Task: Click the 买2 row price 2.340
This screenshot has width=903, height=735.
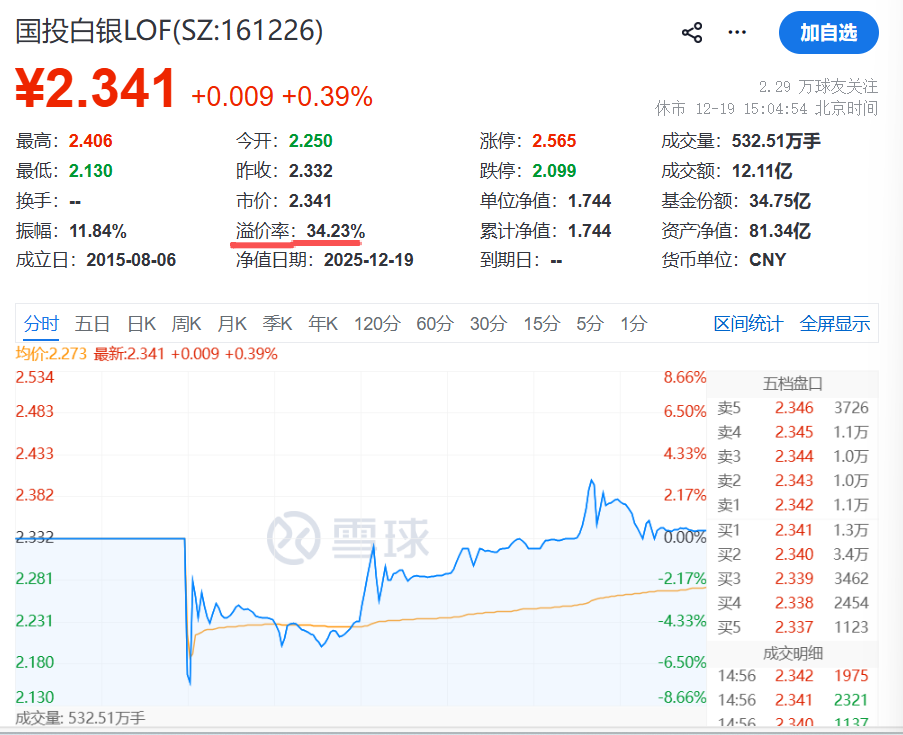Action: pyautogui.click(x=794, y=554)
